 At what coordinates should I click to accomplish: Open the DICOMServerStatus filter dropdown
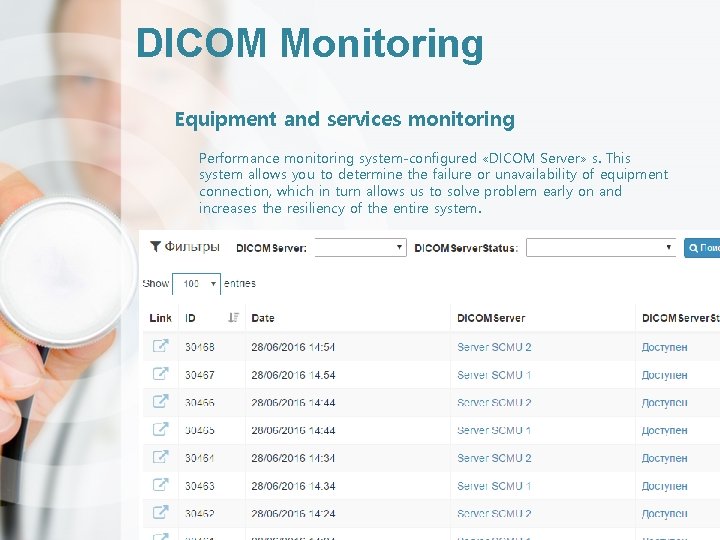601,248
